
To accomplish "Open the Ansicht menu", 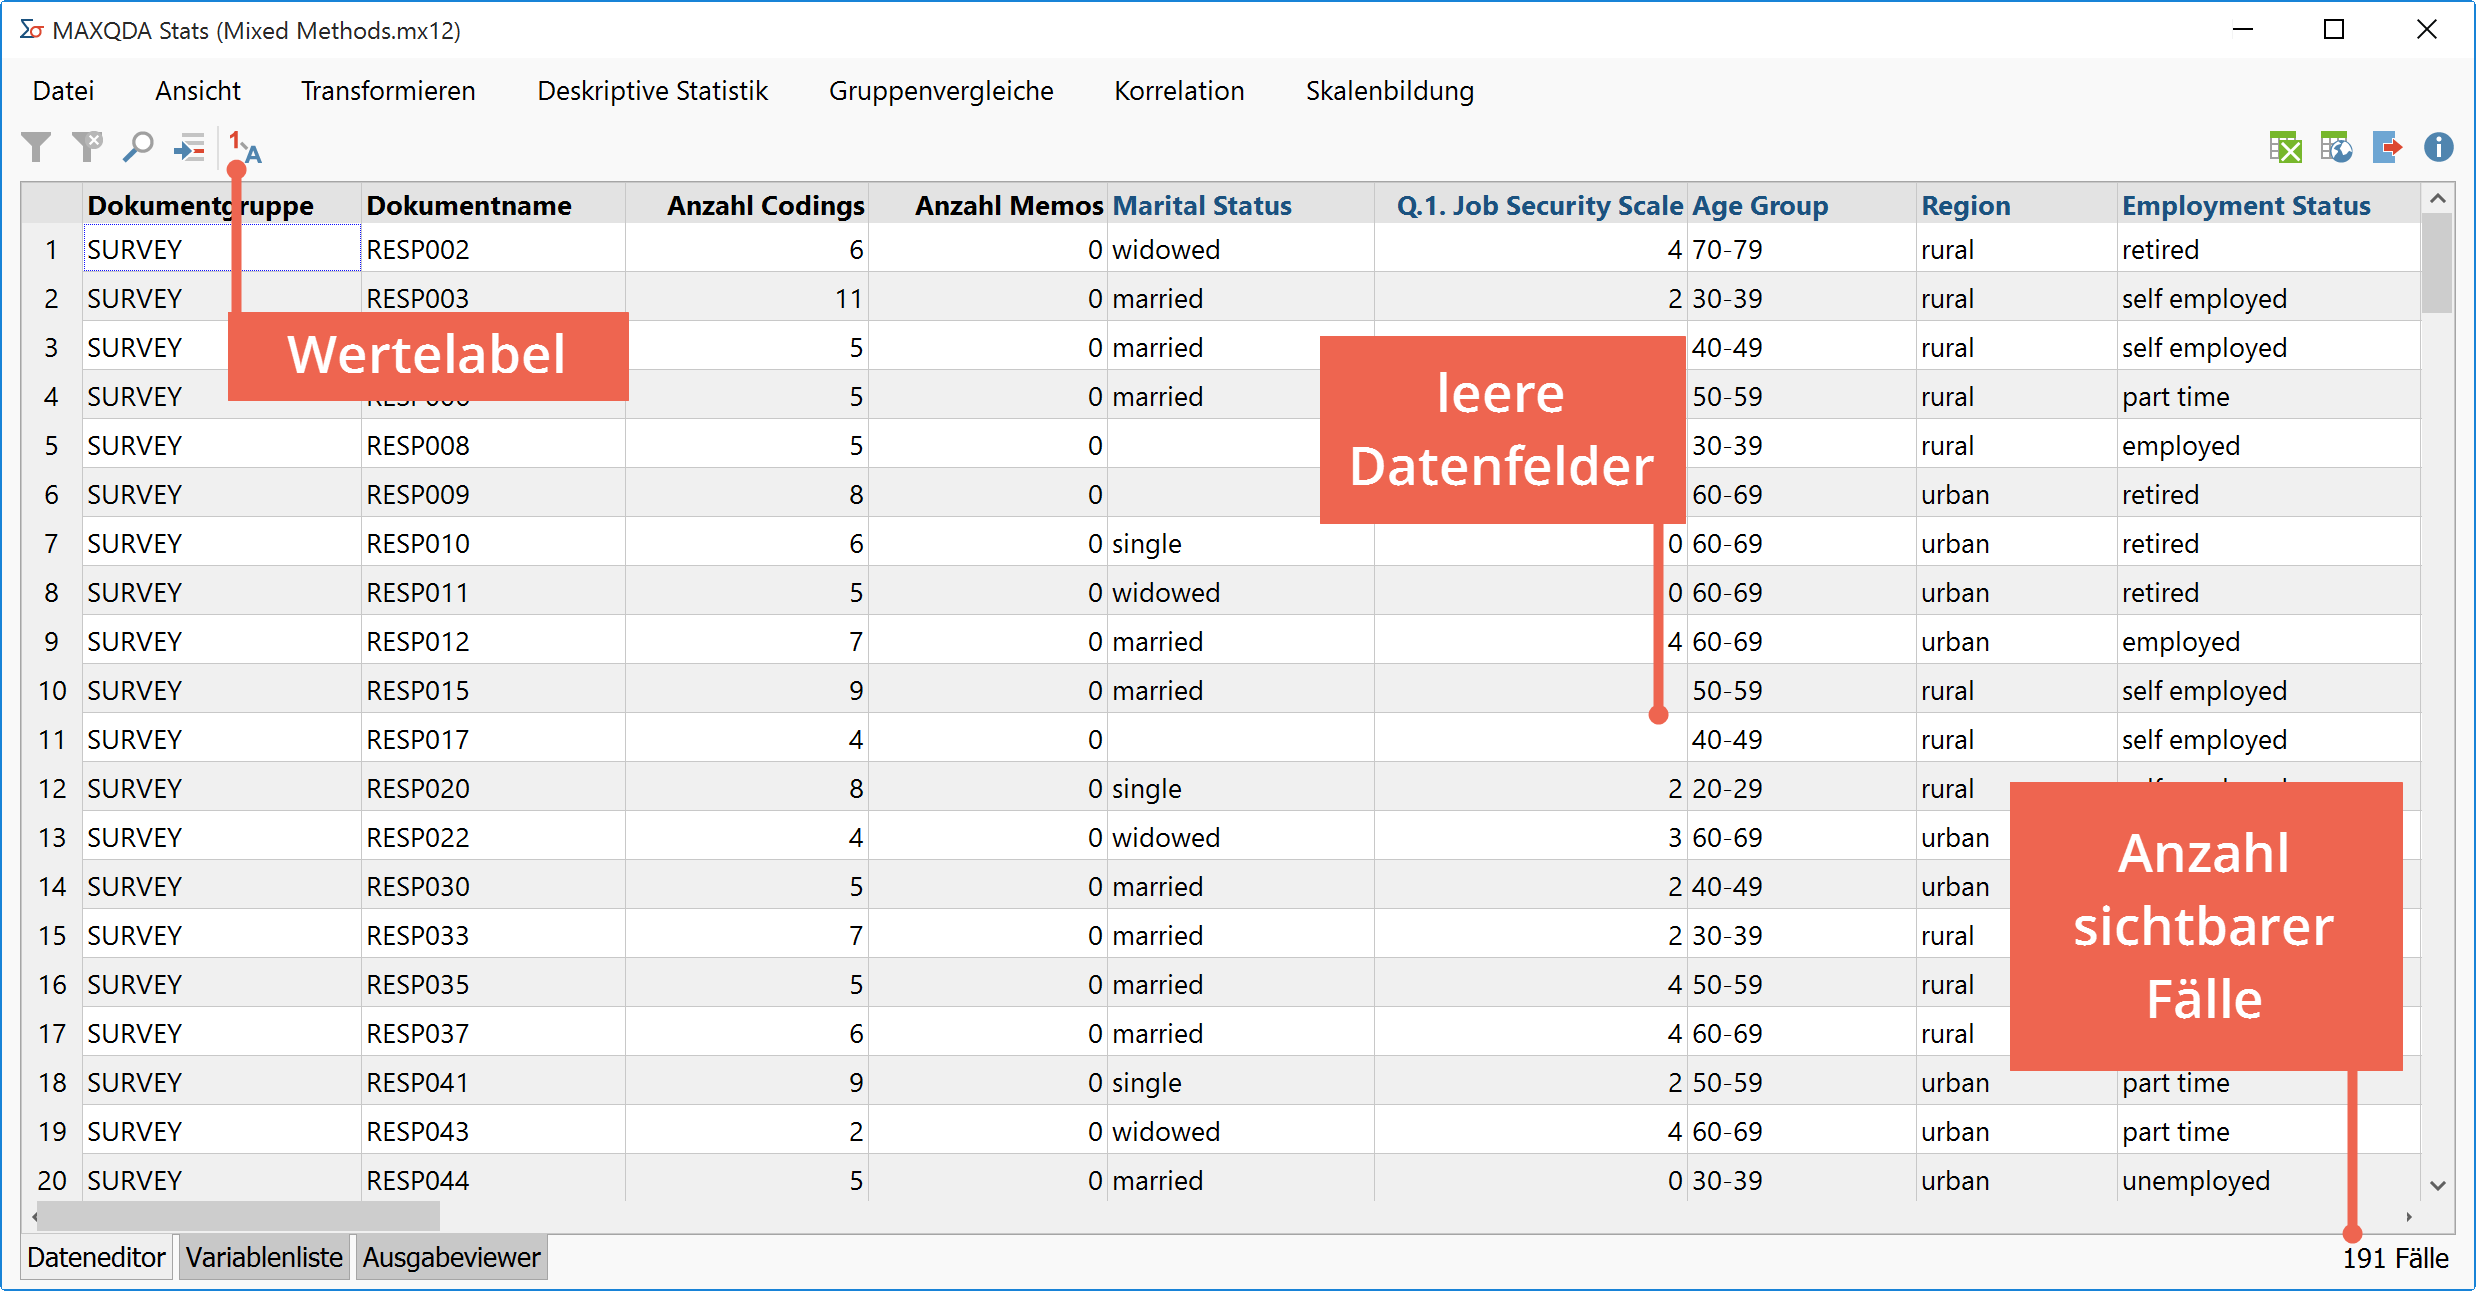I will point(198,91).
